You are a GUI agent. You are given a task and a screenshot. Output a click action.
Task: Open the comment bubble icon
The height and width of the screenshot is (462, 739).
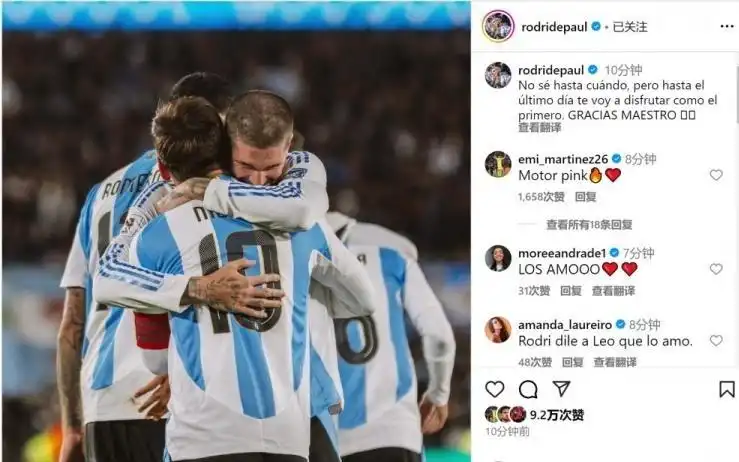point(528,389)
